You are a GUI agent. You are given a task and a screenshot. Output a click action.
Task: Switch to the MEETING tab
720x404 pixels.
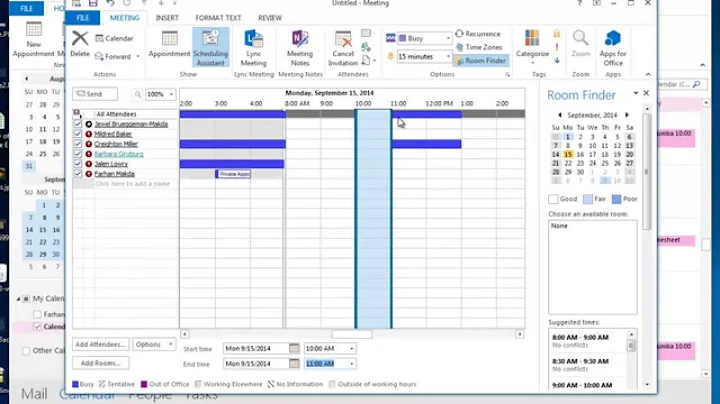pyautogui.click(x=124, y=18)
